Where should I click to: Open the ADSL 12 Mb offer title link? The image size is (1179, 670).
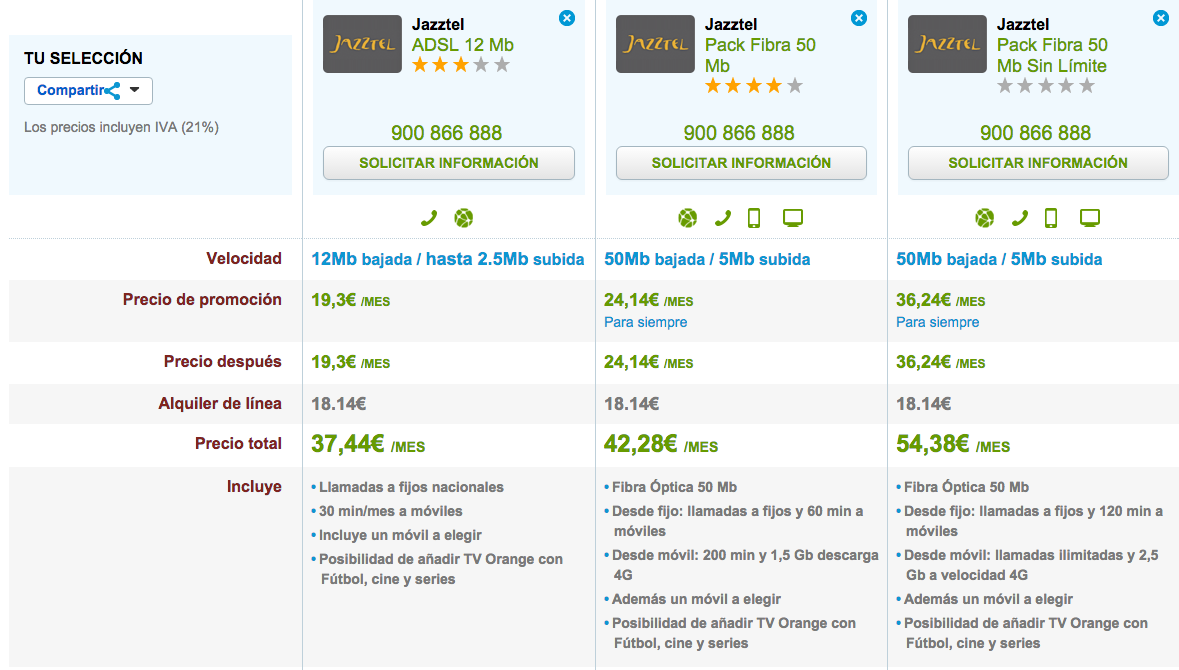pyautogui.click(x=462, y=45)
